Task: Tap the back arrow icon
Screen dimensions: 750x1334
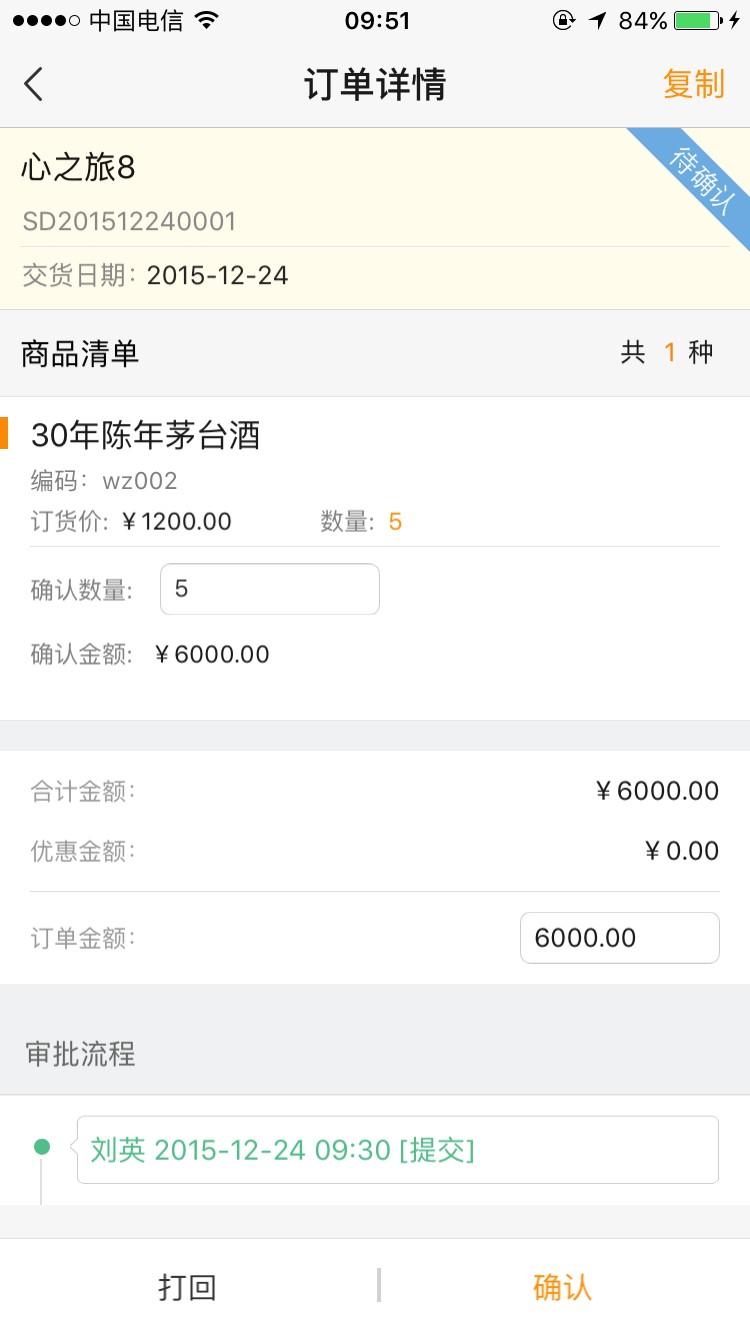Action: pos(34,84)
